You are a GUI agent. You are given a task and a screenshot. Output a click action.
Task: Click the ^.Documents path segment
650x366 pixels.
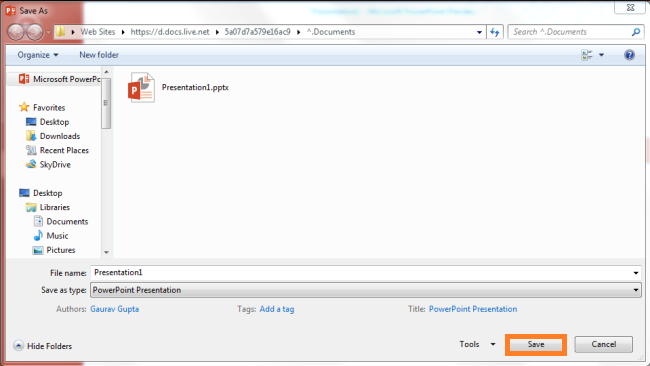pos(331,32)
